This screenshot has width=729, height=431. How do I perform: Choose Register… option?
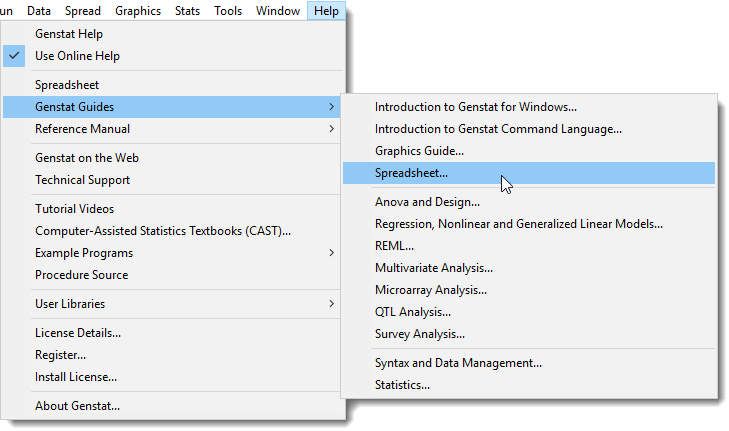(174, 355)
